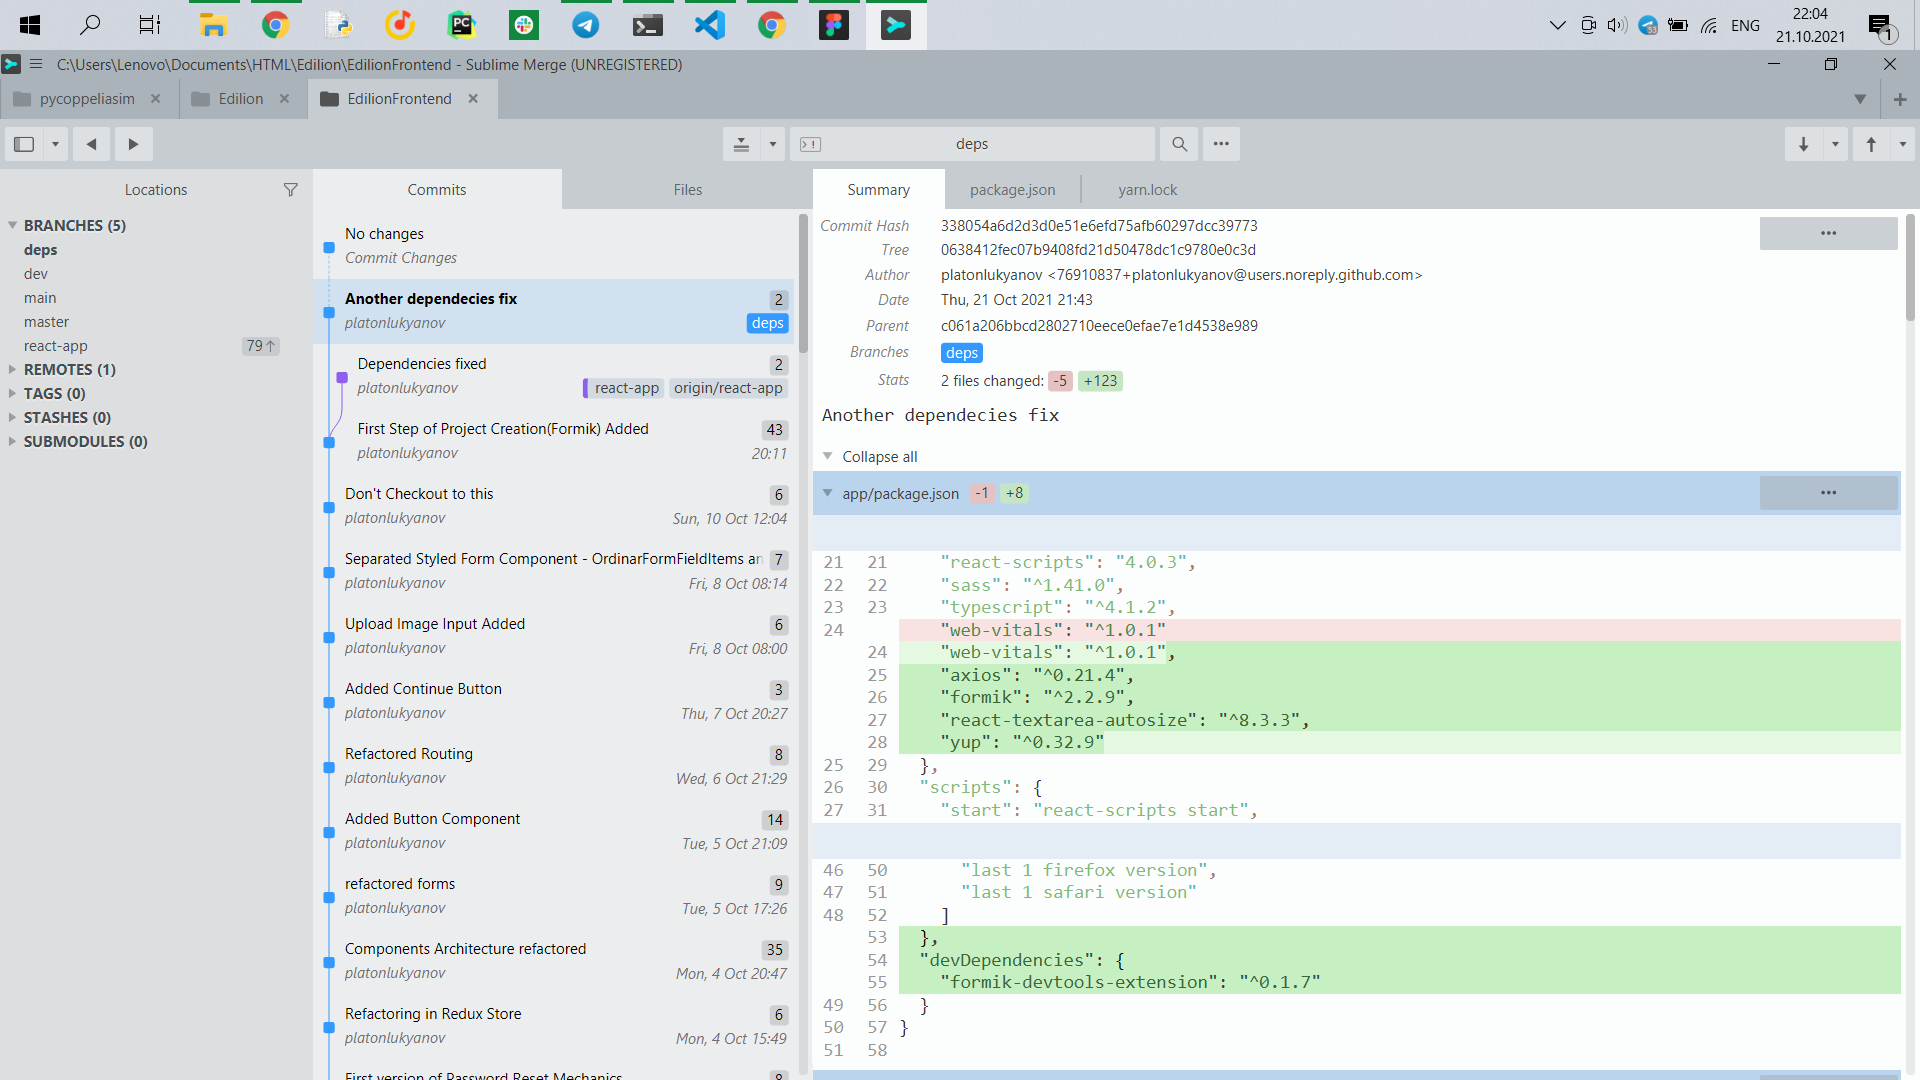Click the deps branch label in summary

[961, 353]
